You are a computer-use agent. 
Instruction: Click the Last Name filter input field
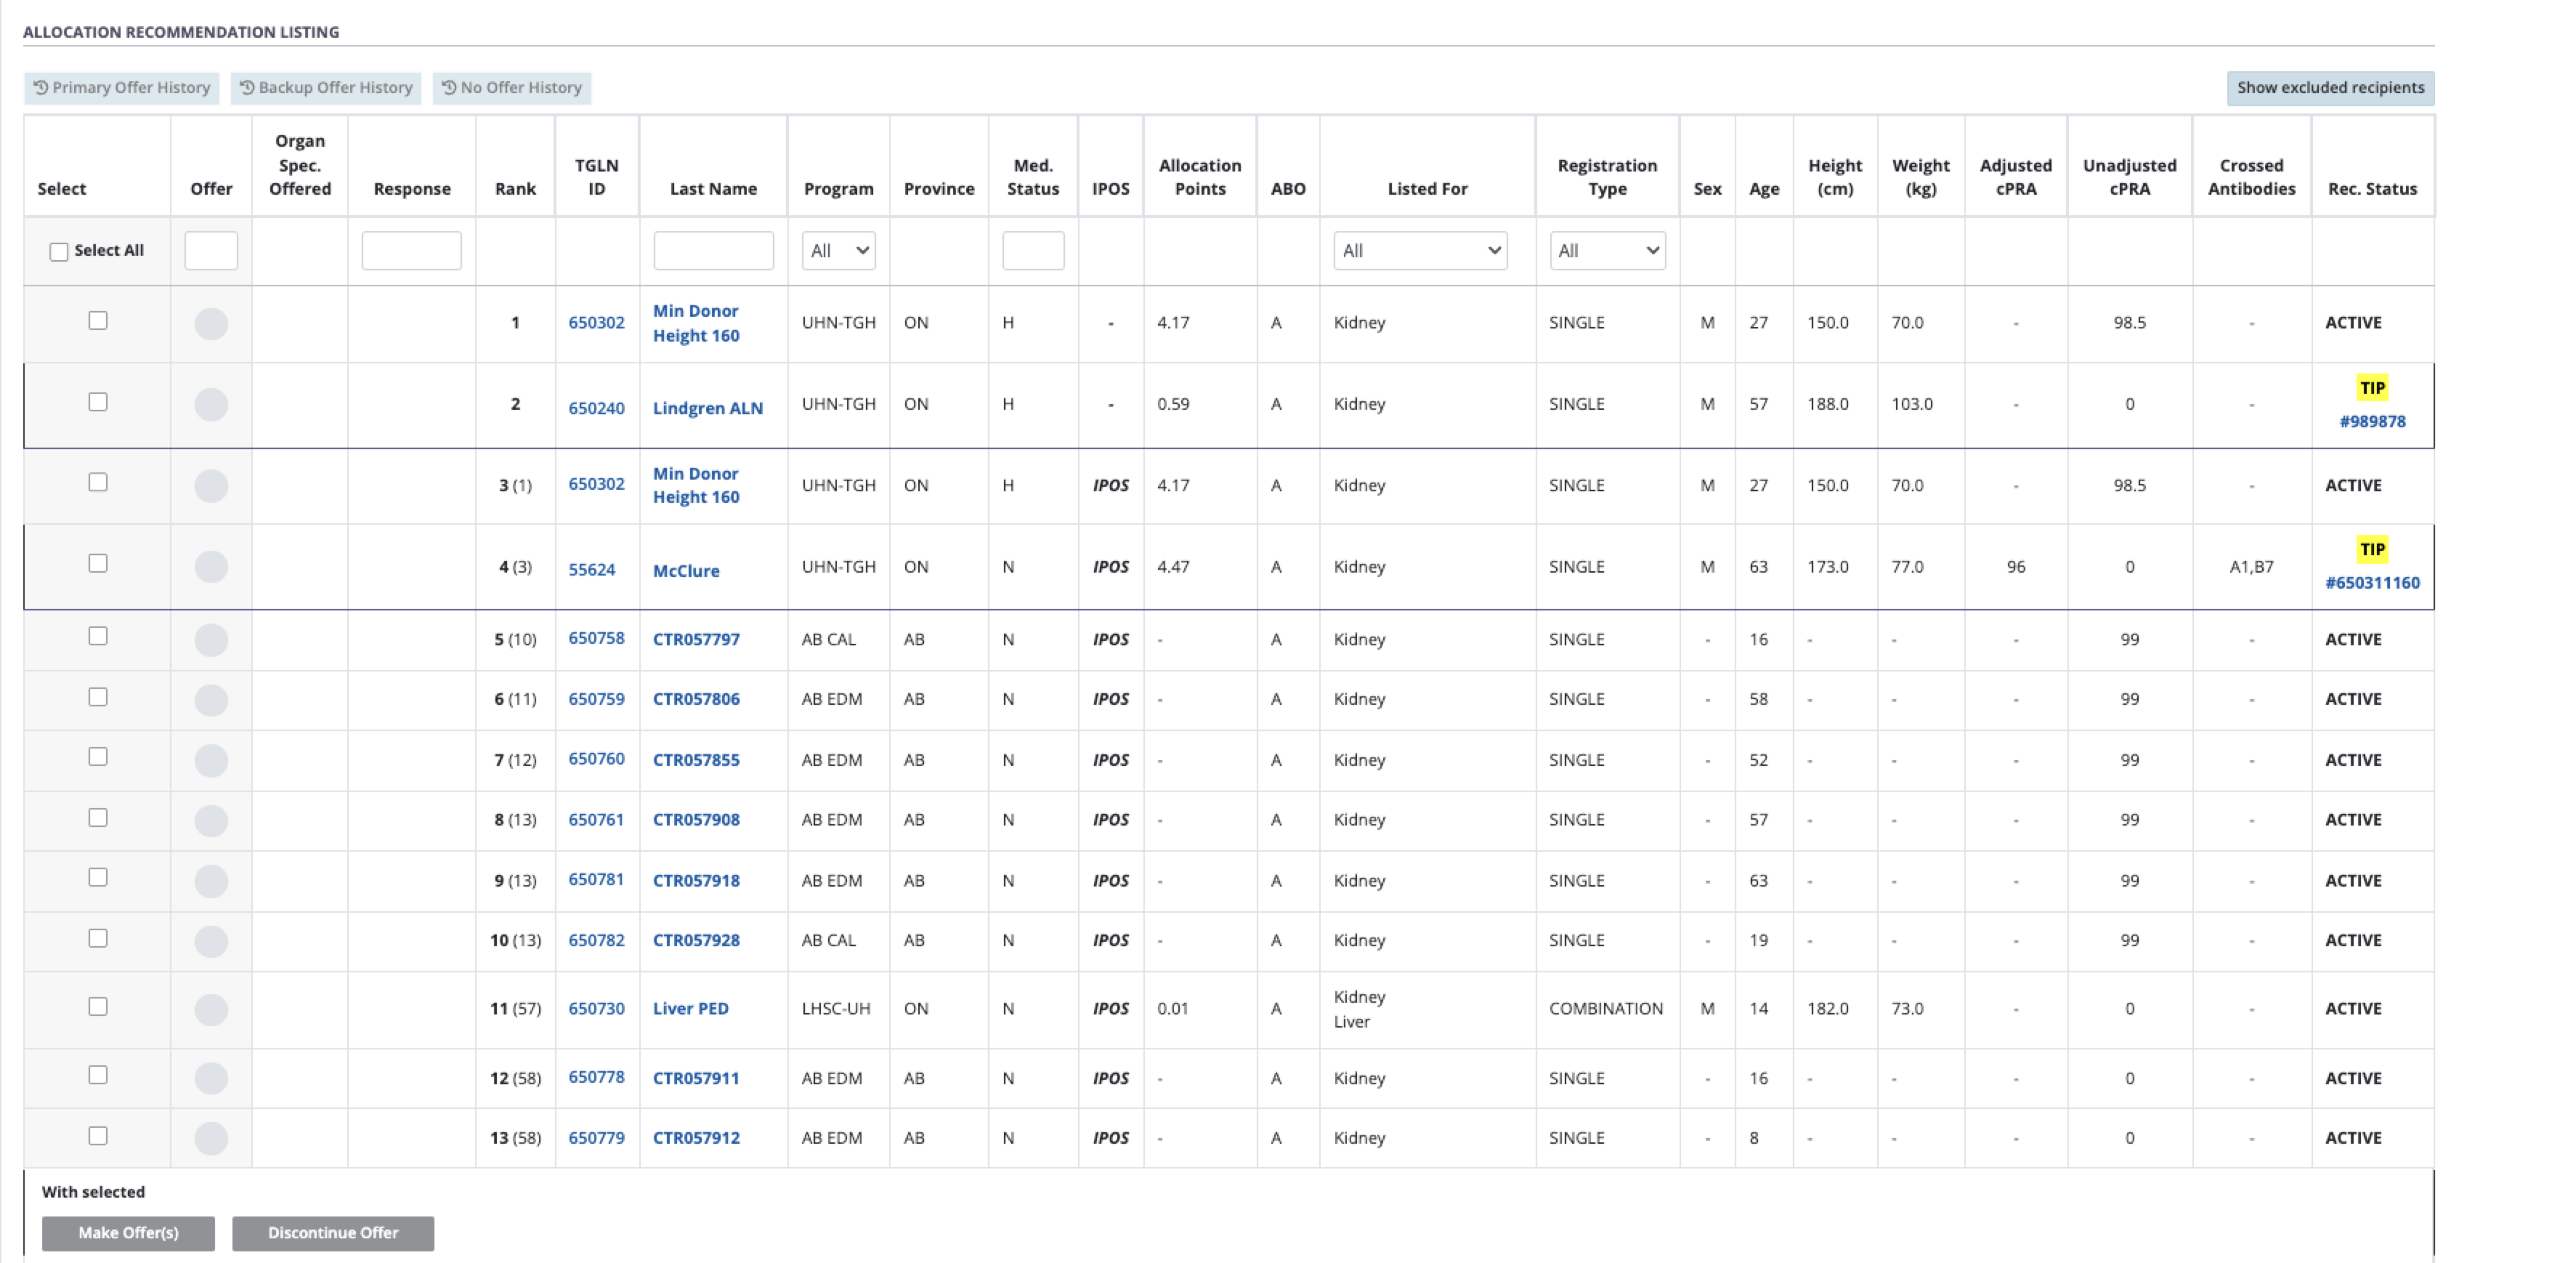[713, 250]
